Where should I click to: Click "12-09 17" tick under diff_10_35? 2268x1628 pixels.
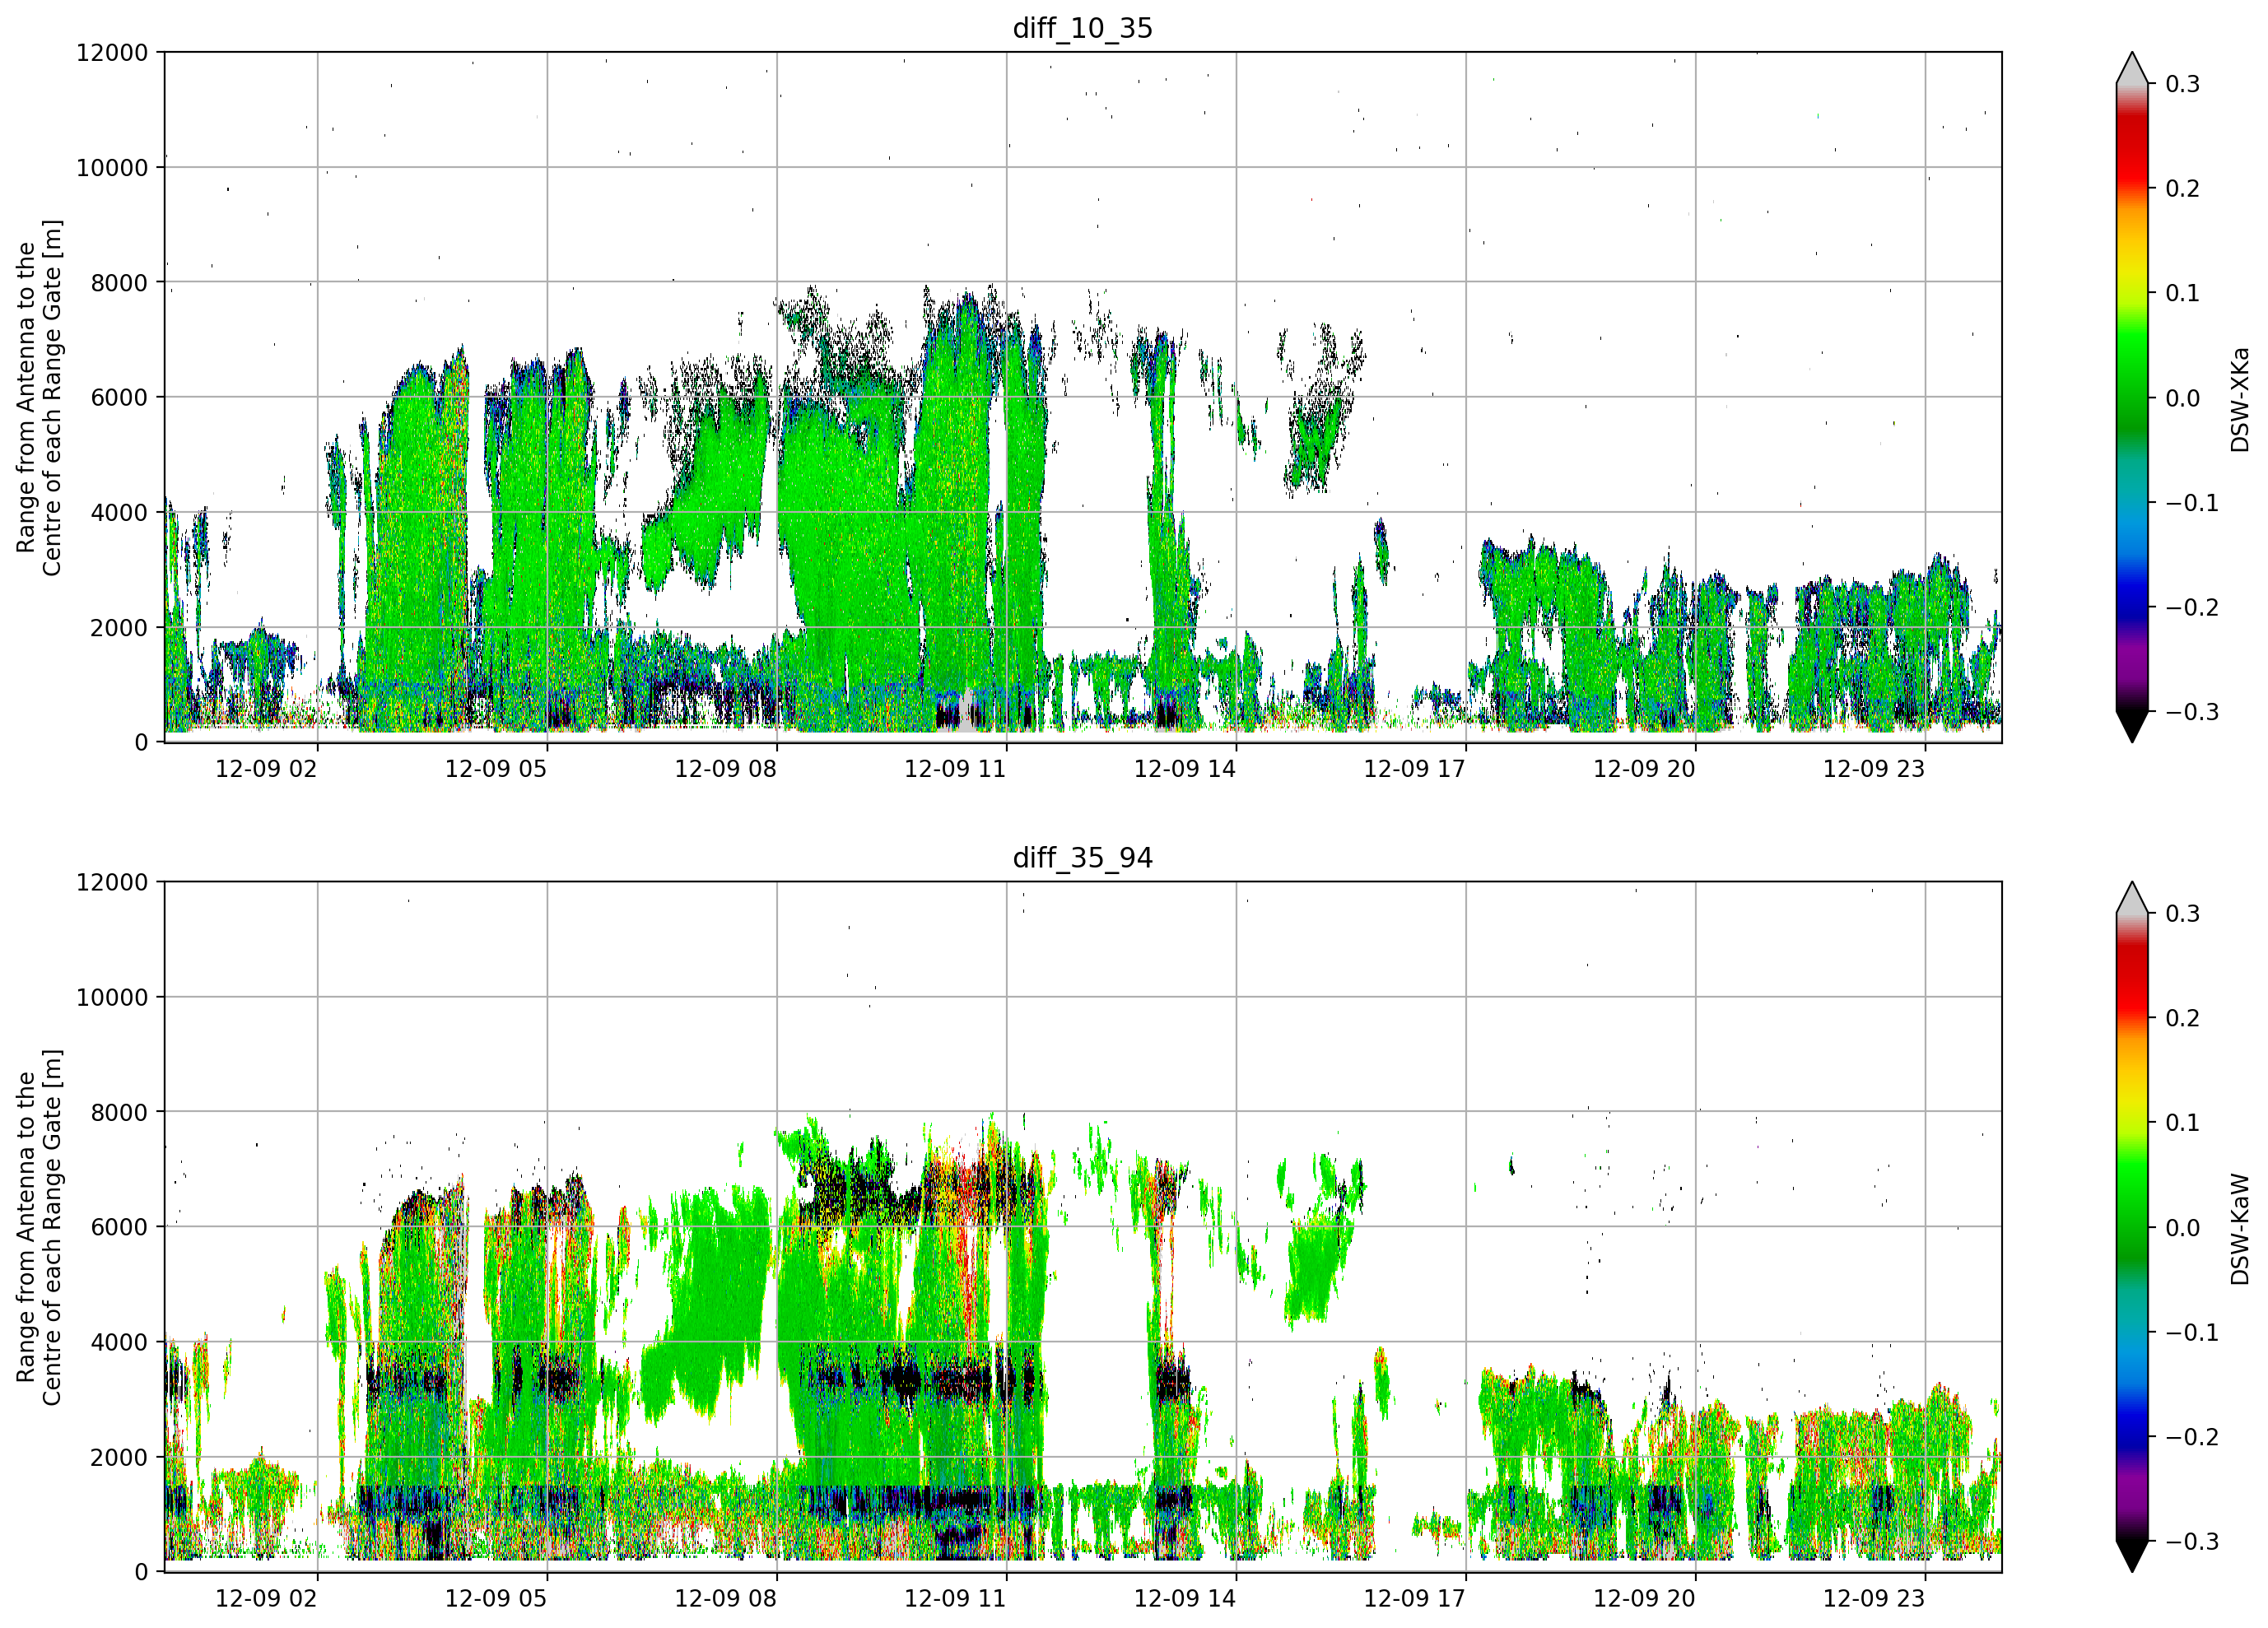coord(1415,769)
